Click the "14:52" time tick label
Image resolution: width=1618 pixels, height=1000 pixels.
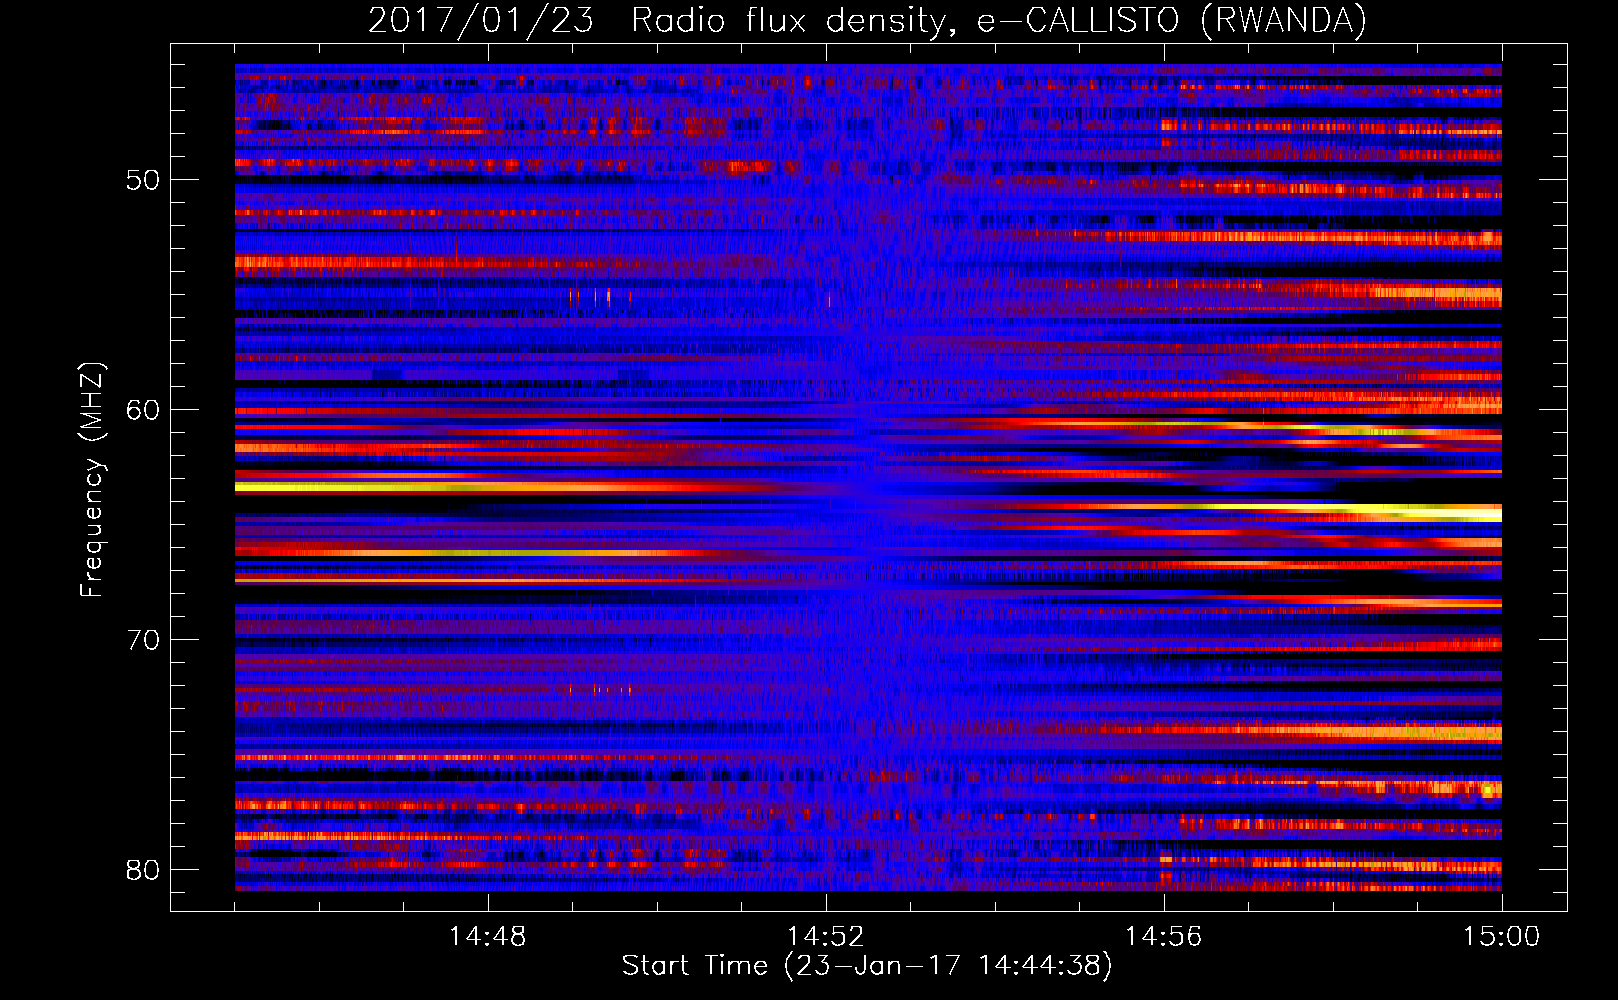[x=825, y=936]
